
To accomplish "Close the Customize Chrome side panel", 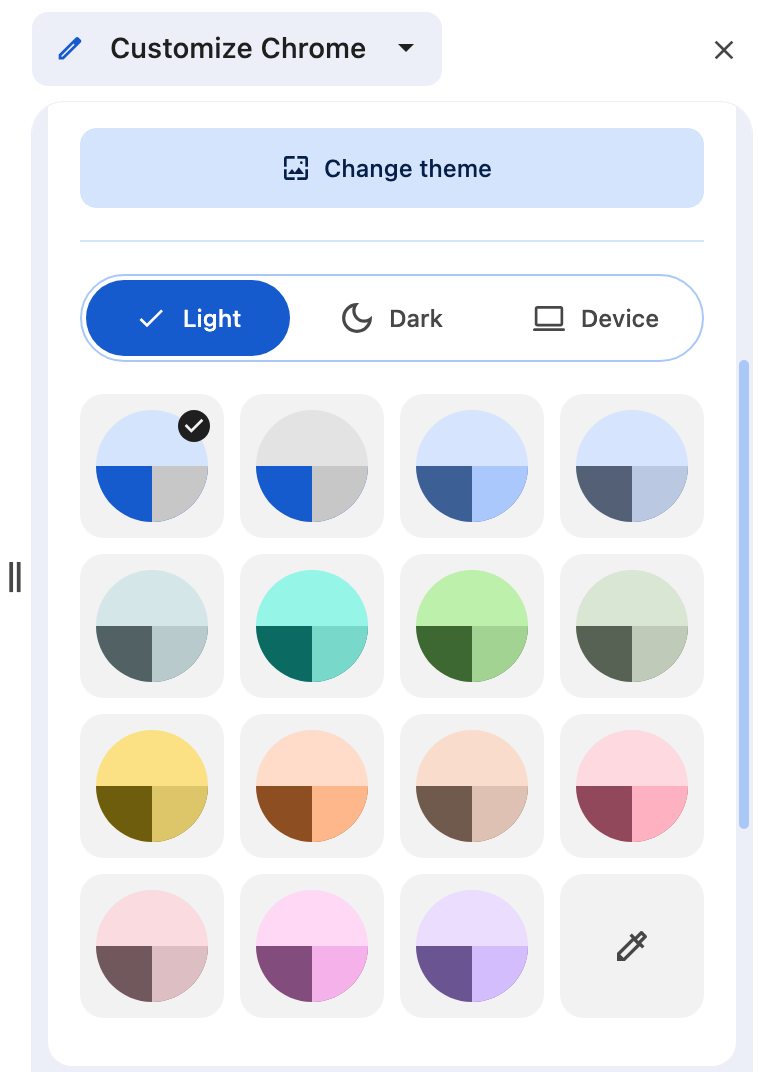I will click(x=724, y=50).
